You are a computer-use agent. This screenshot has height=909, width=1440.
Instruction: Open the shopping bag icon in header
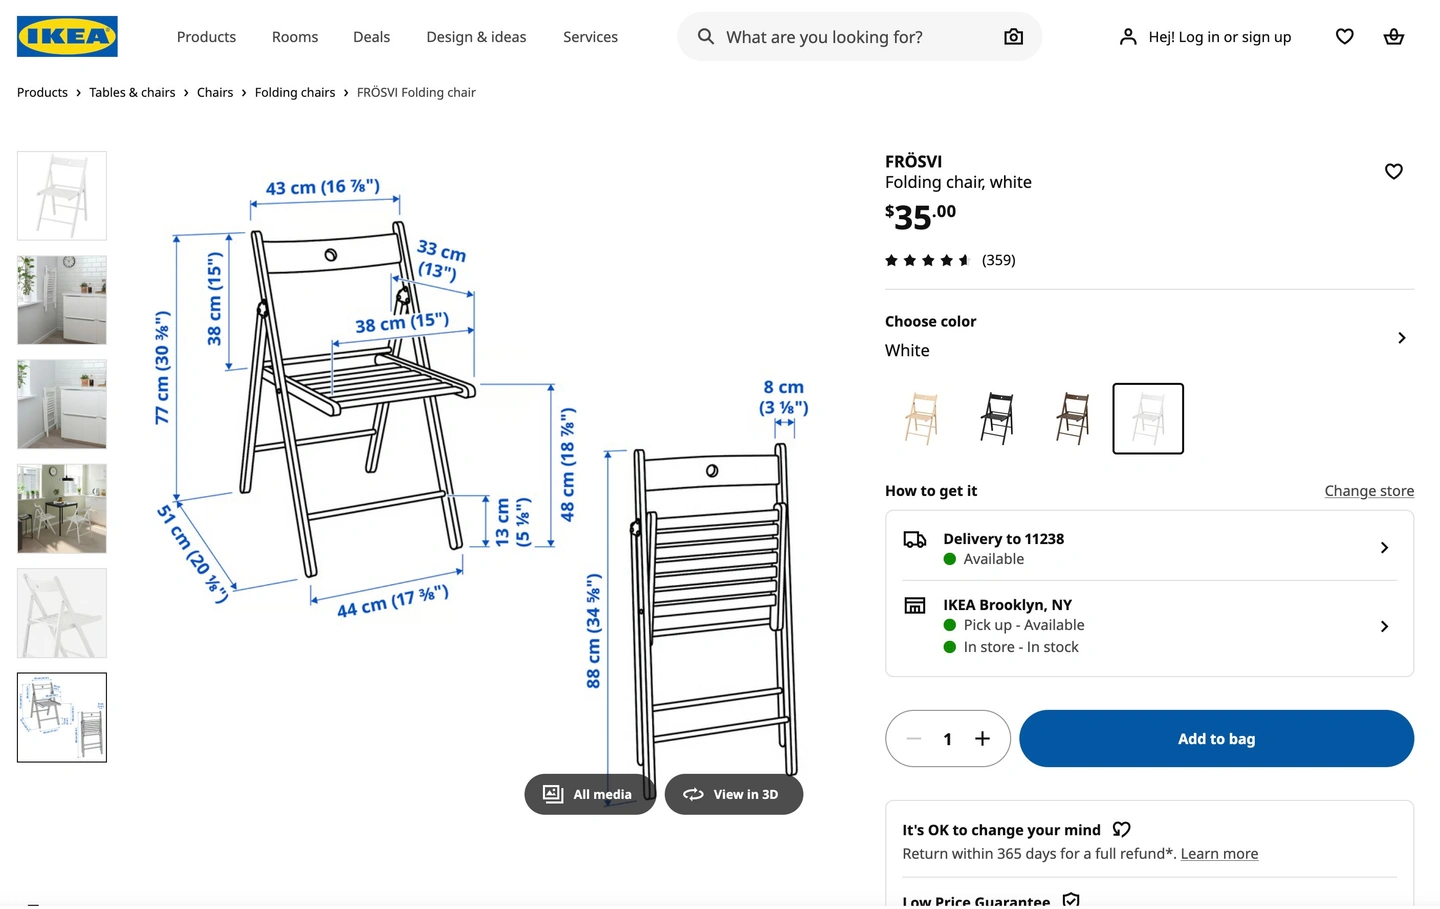coord(1393,37)
